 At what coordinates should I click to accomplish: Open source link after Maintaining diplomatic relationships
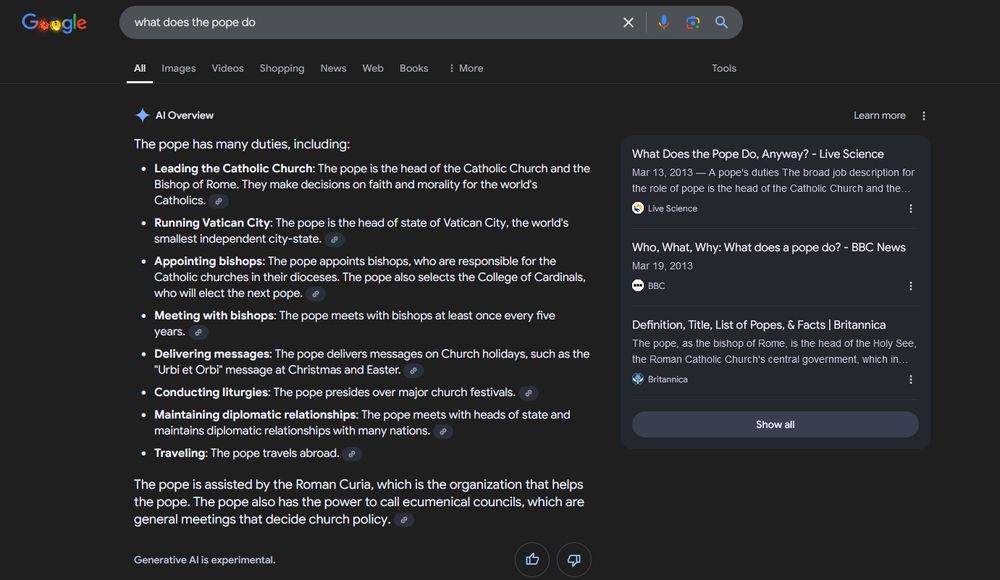pos(443,431)
